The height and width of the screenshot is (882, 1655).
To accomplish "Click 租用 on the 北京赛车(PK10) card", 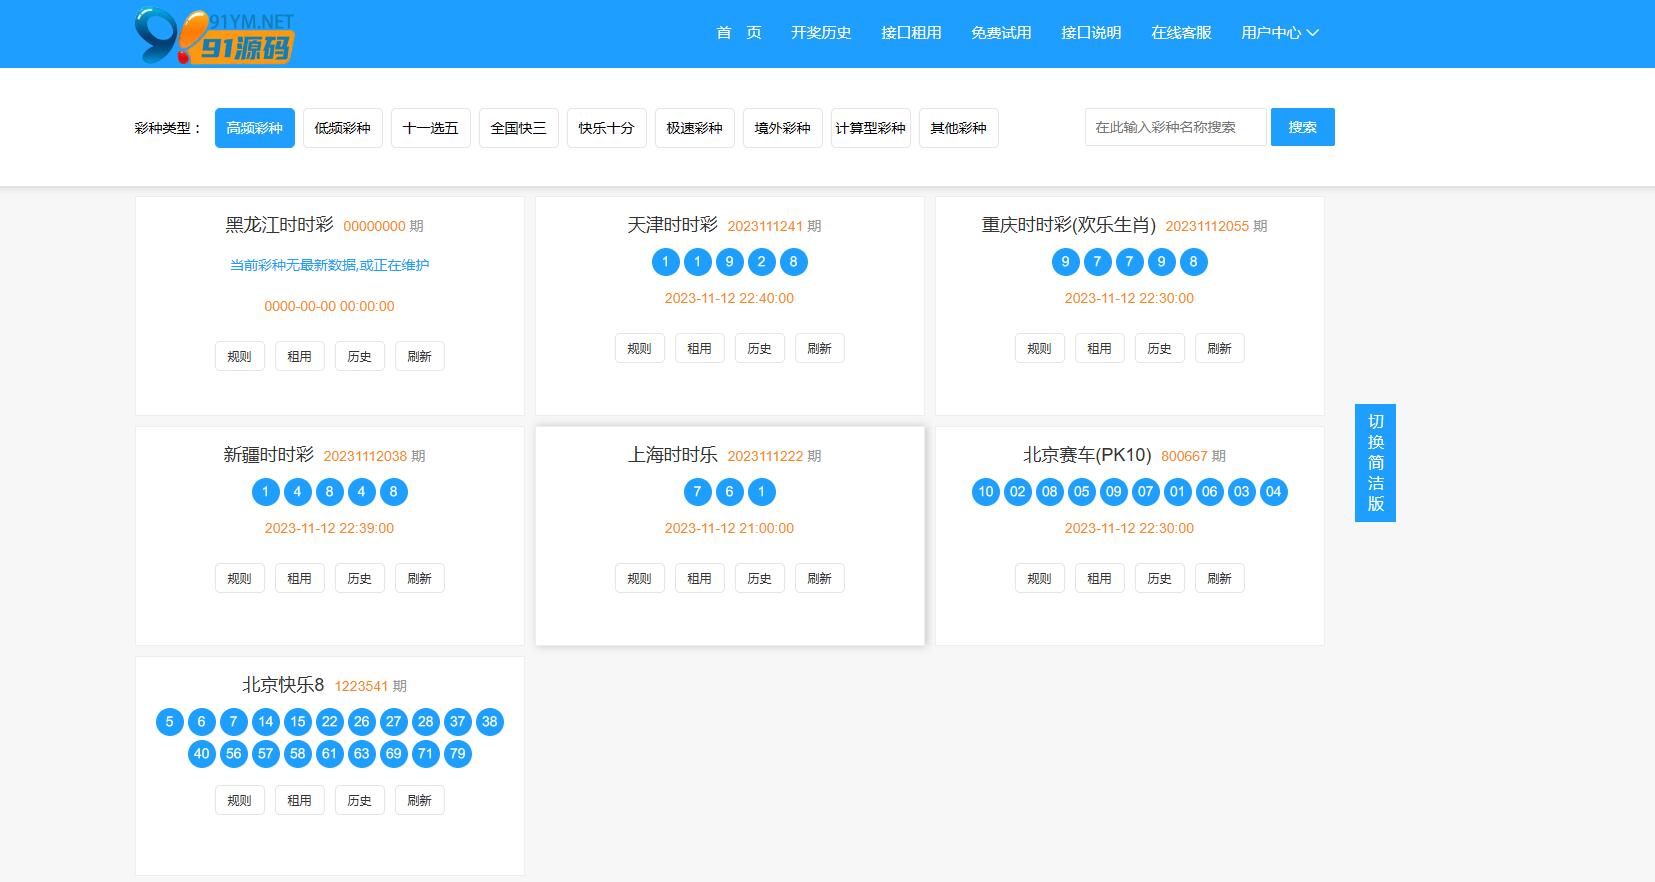I will tap(1100, 578).
